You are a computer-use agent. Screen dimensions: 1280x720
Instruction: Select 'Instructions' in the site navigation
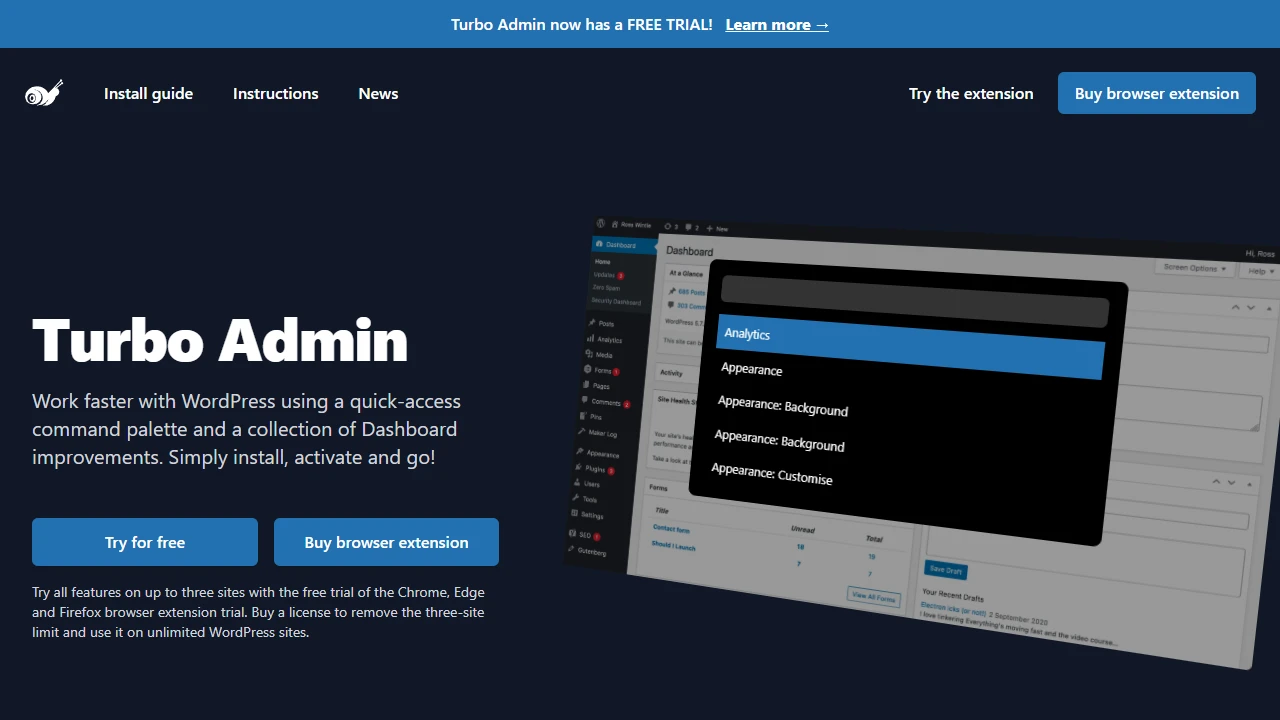pyautogui.click(x=275, y=93)
